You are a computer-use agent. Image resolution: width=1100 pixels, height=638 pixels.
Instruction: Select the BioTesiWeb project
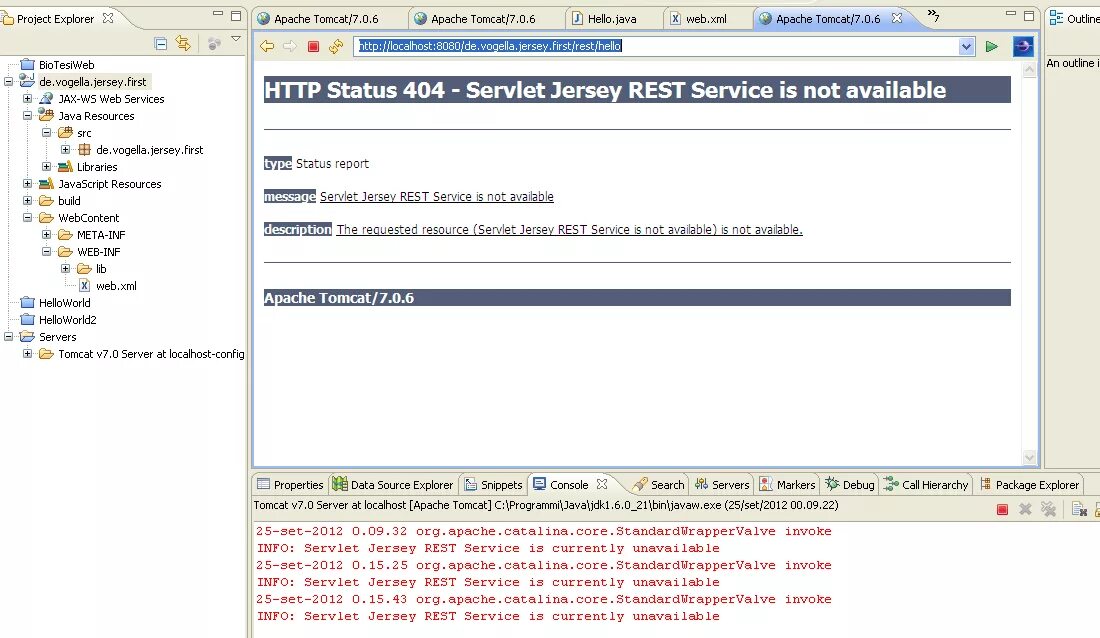pyautogui.click(x=58, y=65)
